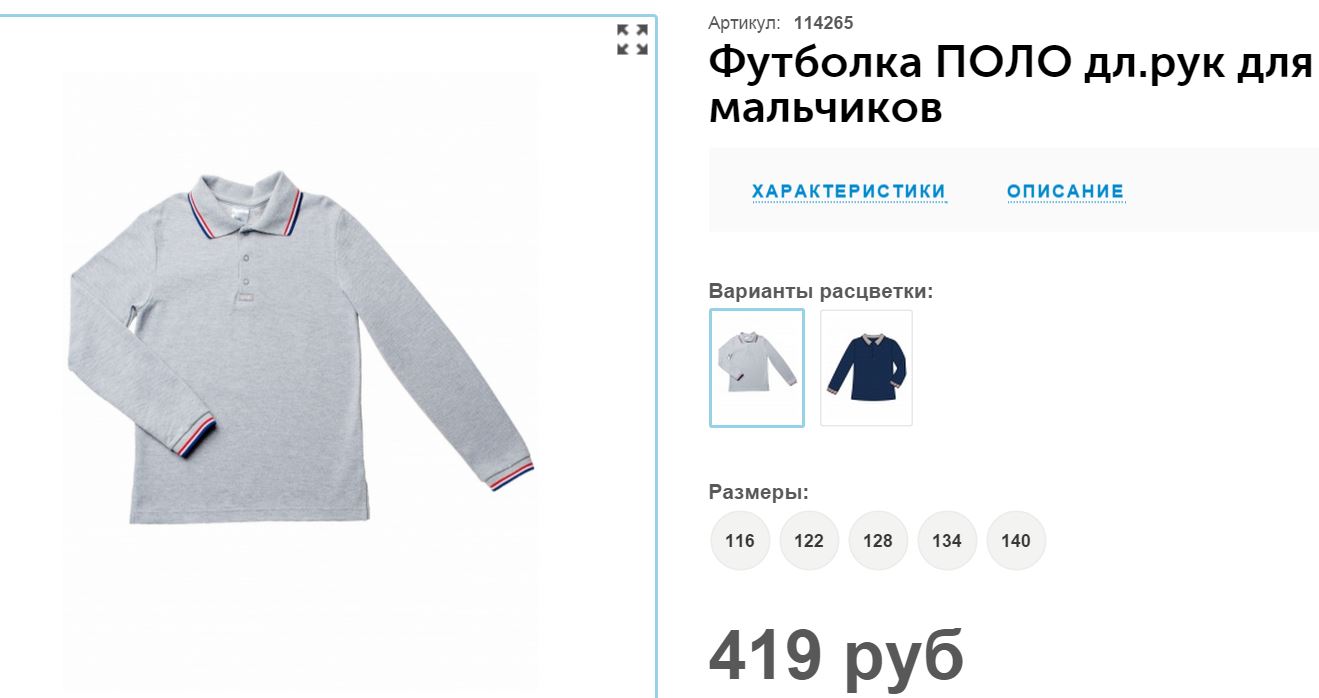Click the 419 руб price
This screenshot has width=1319, height=698.
pos(836,657)
